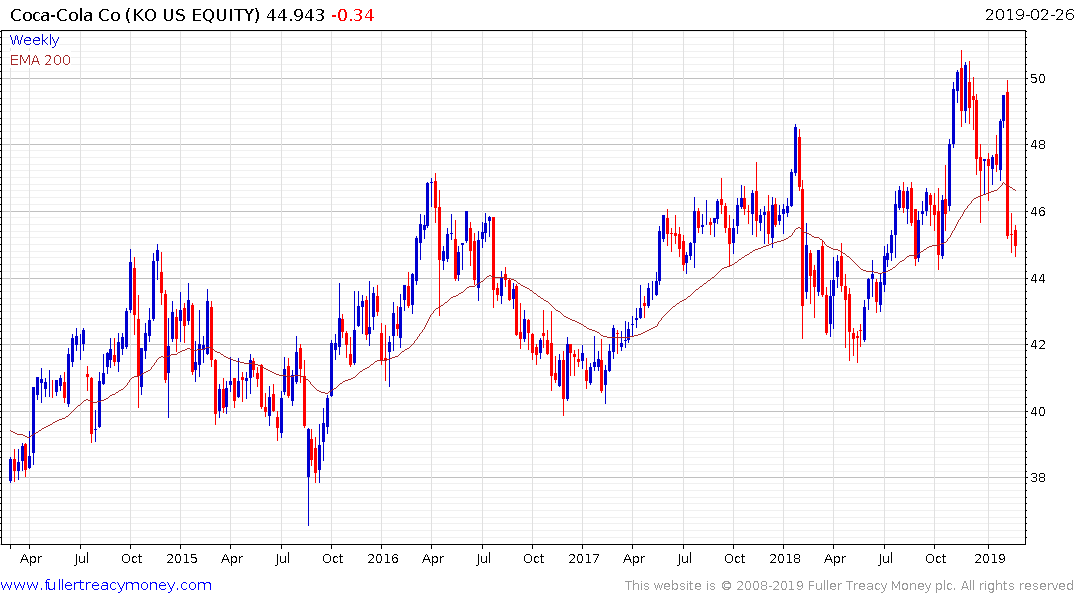1075x600 pixels.
Task: Select the 'EMA 200' legend label
Action: click(x=40, y=60)
